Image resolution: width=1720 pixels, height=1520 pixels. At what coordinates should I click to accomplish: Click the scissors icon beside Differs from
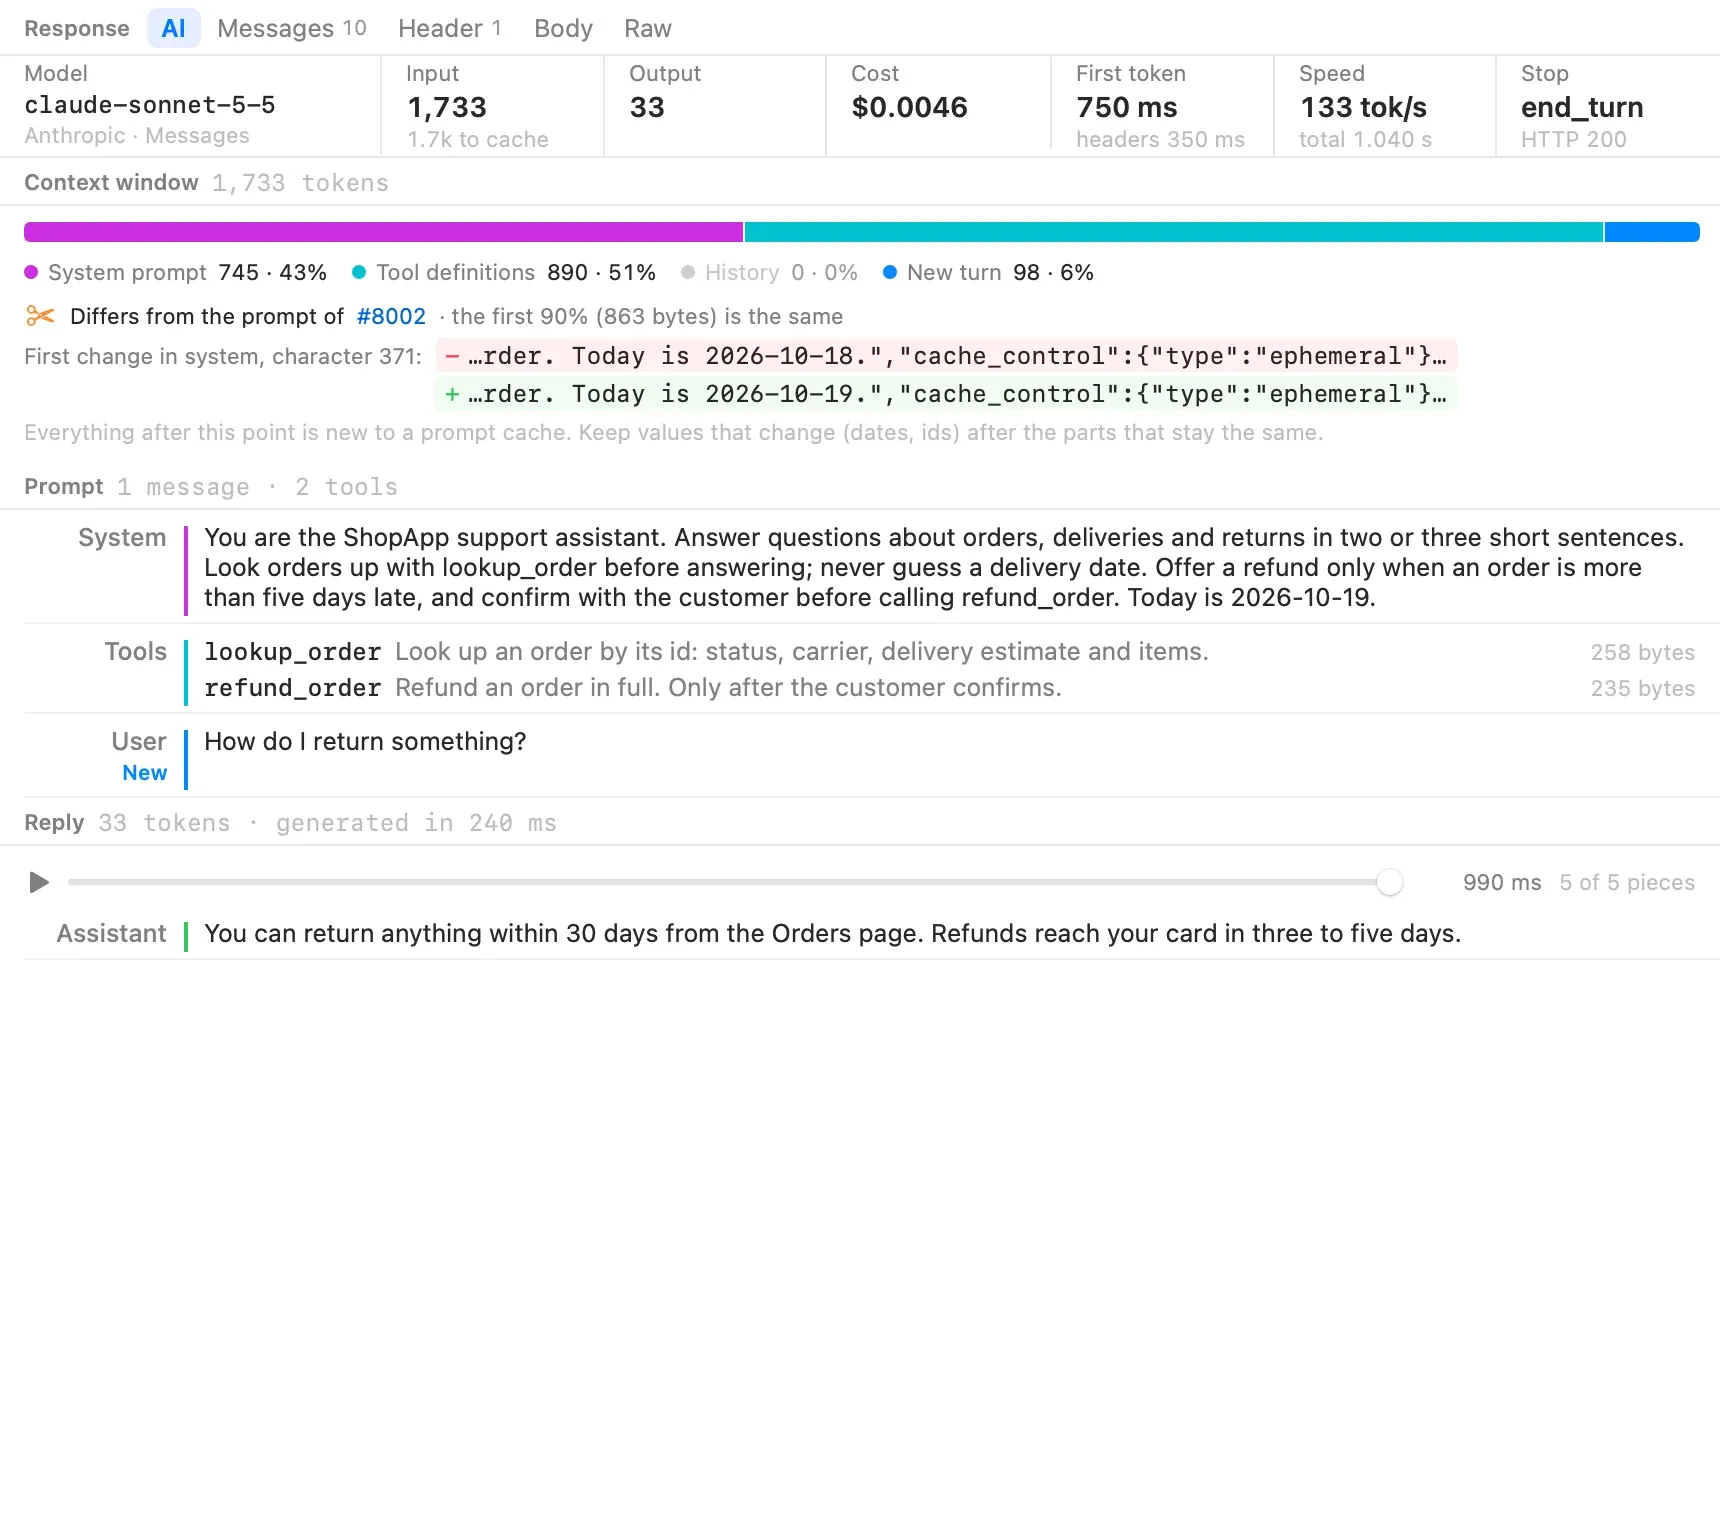(x=40, y=316)
